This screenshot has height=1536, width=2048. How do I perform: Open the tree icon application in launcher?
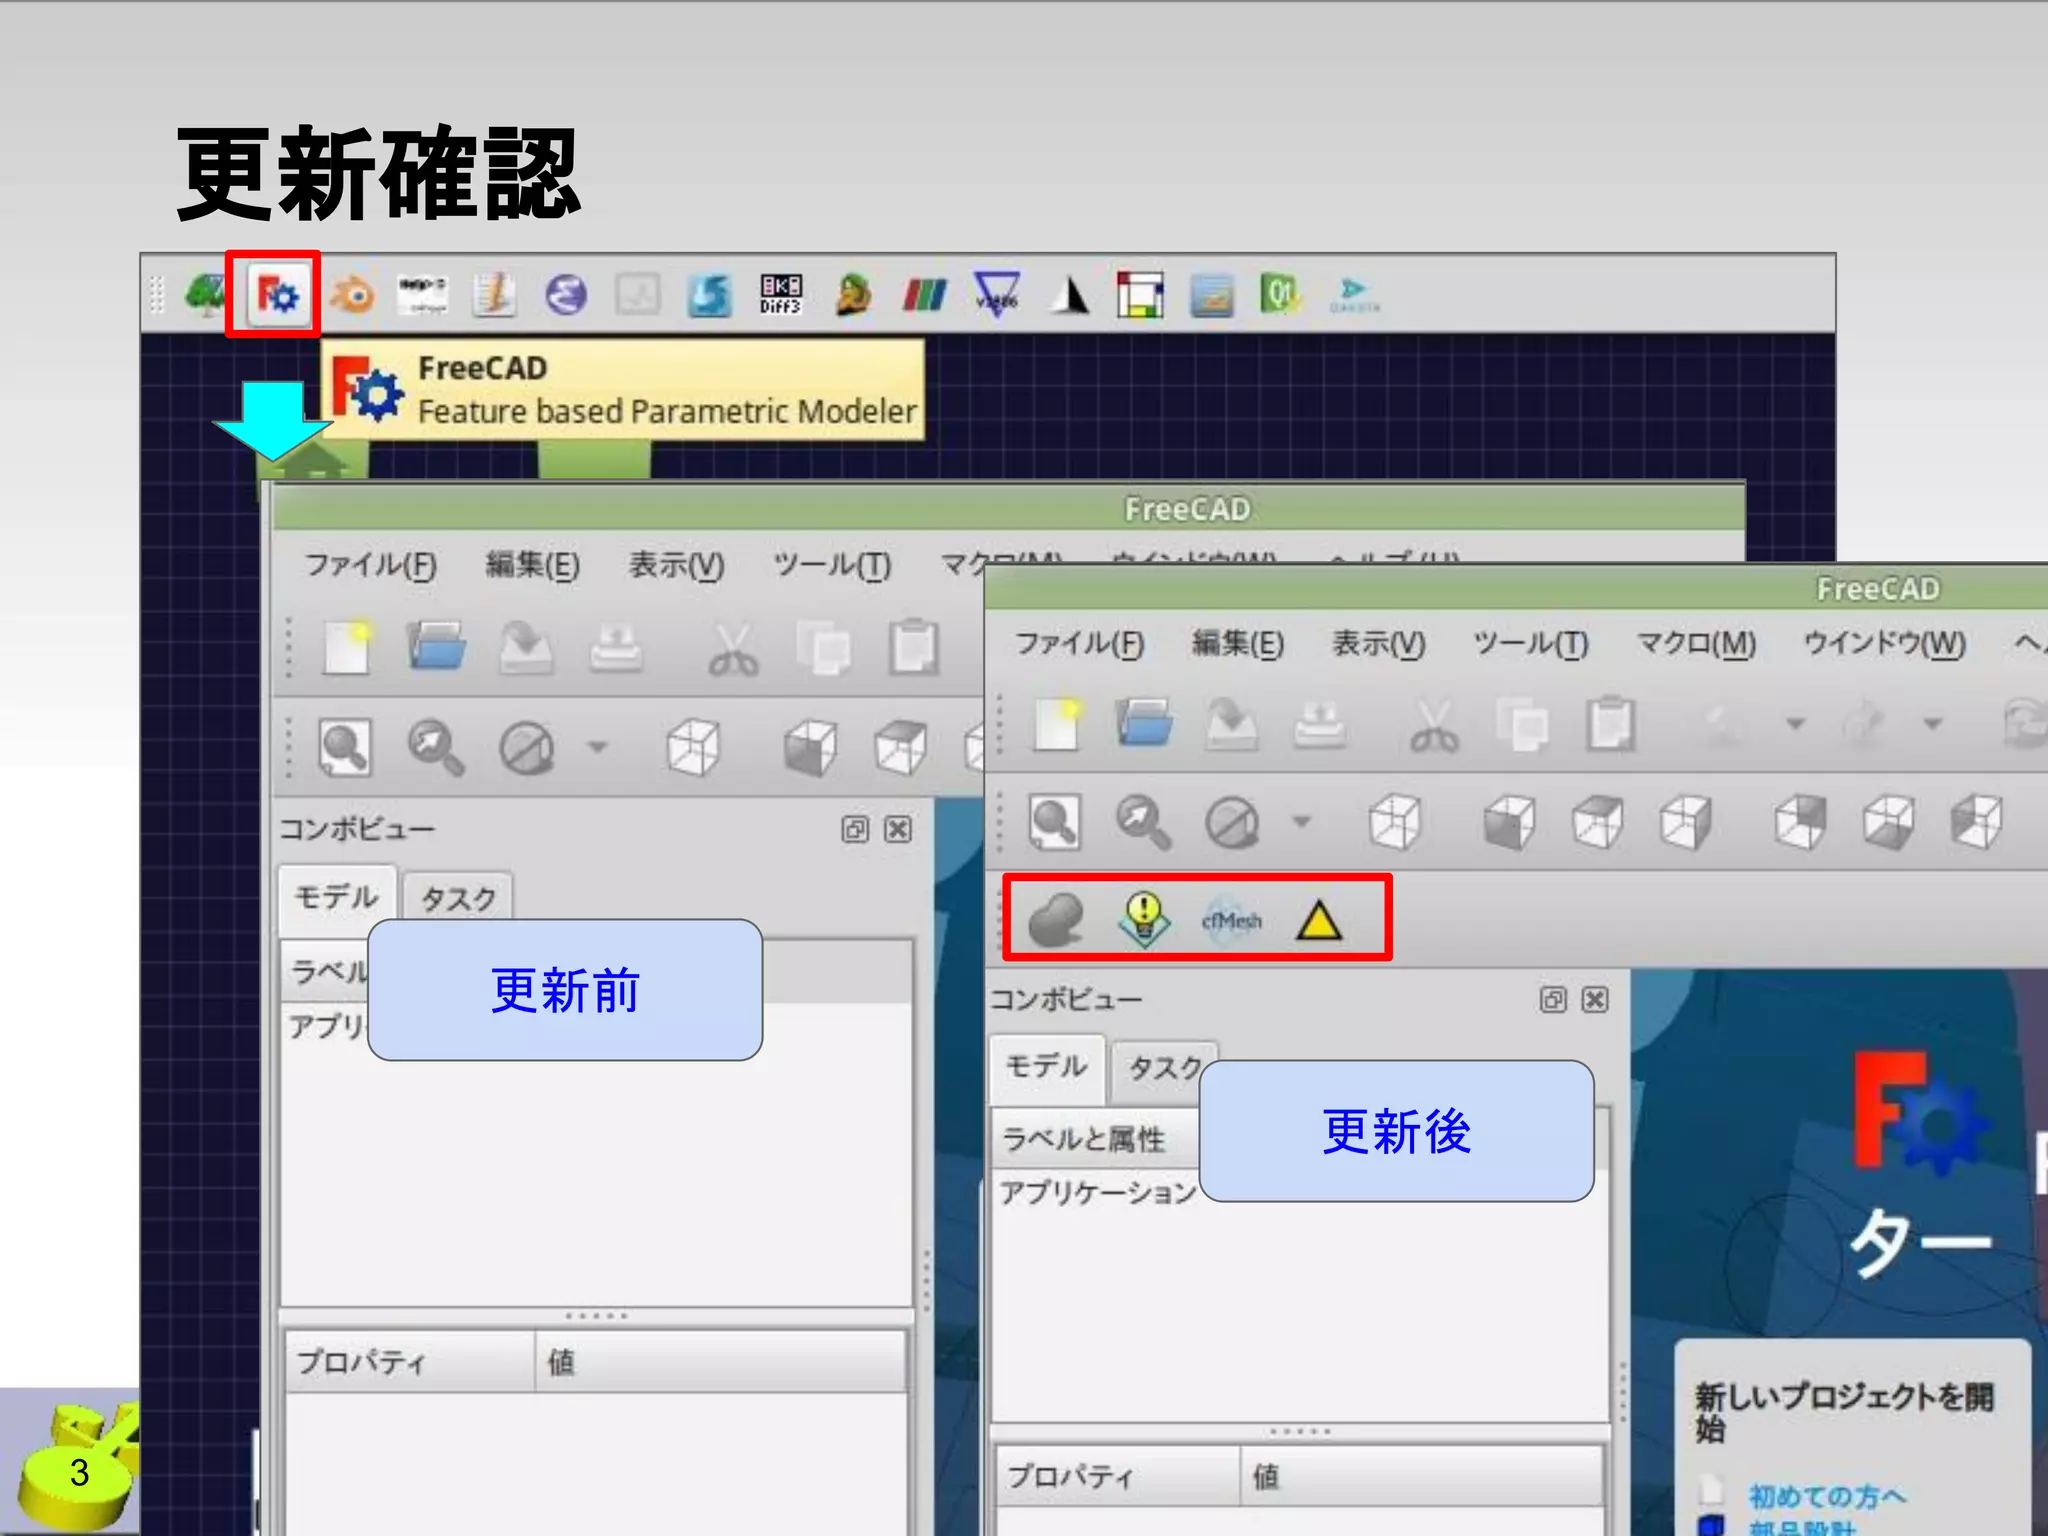tap(207, 295)
